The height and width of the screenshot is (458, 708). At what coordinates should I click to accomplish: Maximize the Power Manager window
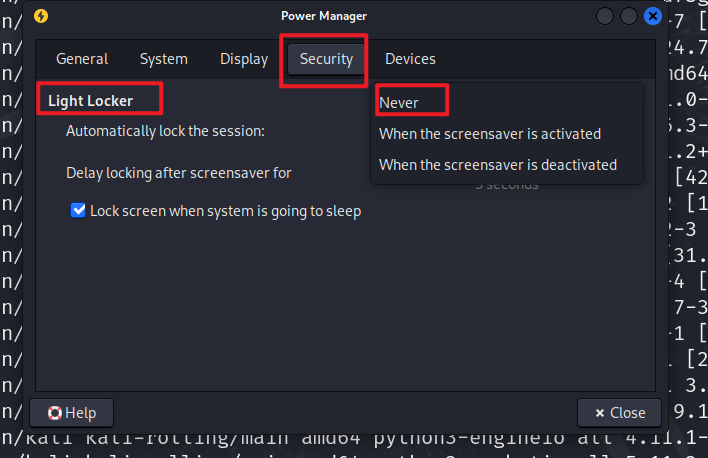[629, 17]
